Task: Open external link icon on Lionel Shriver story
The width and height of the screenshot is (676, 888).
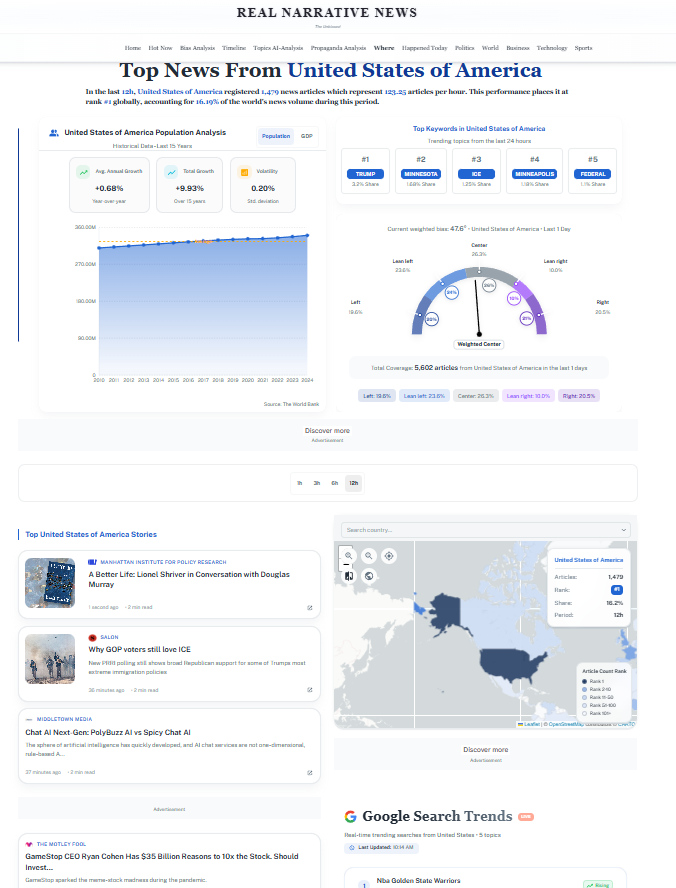Action: click(310, 608)
